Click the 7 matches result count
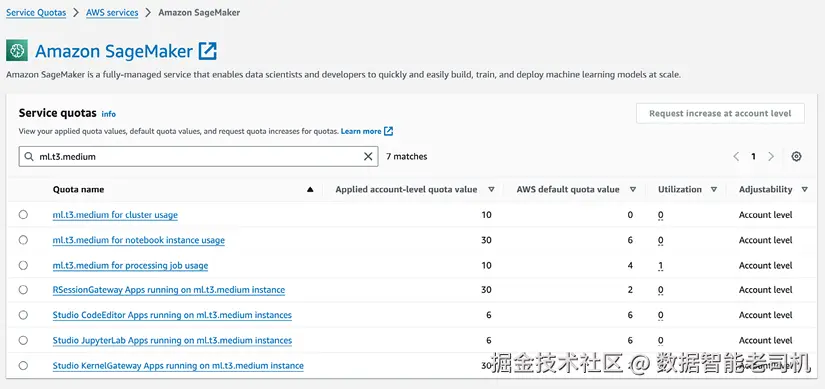Image resolution: width=825 pixels, height=389 pixels. tap(407, 156)
